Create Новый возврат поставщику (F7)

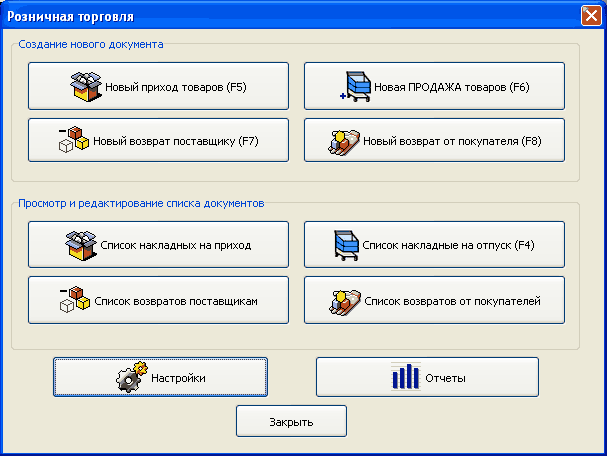click(x=158, y=140)
